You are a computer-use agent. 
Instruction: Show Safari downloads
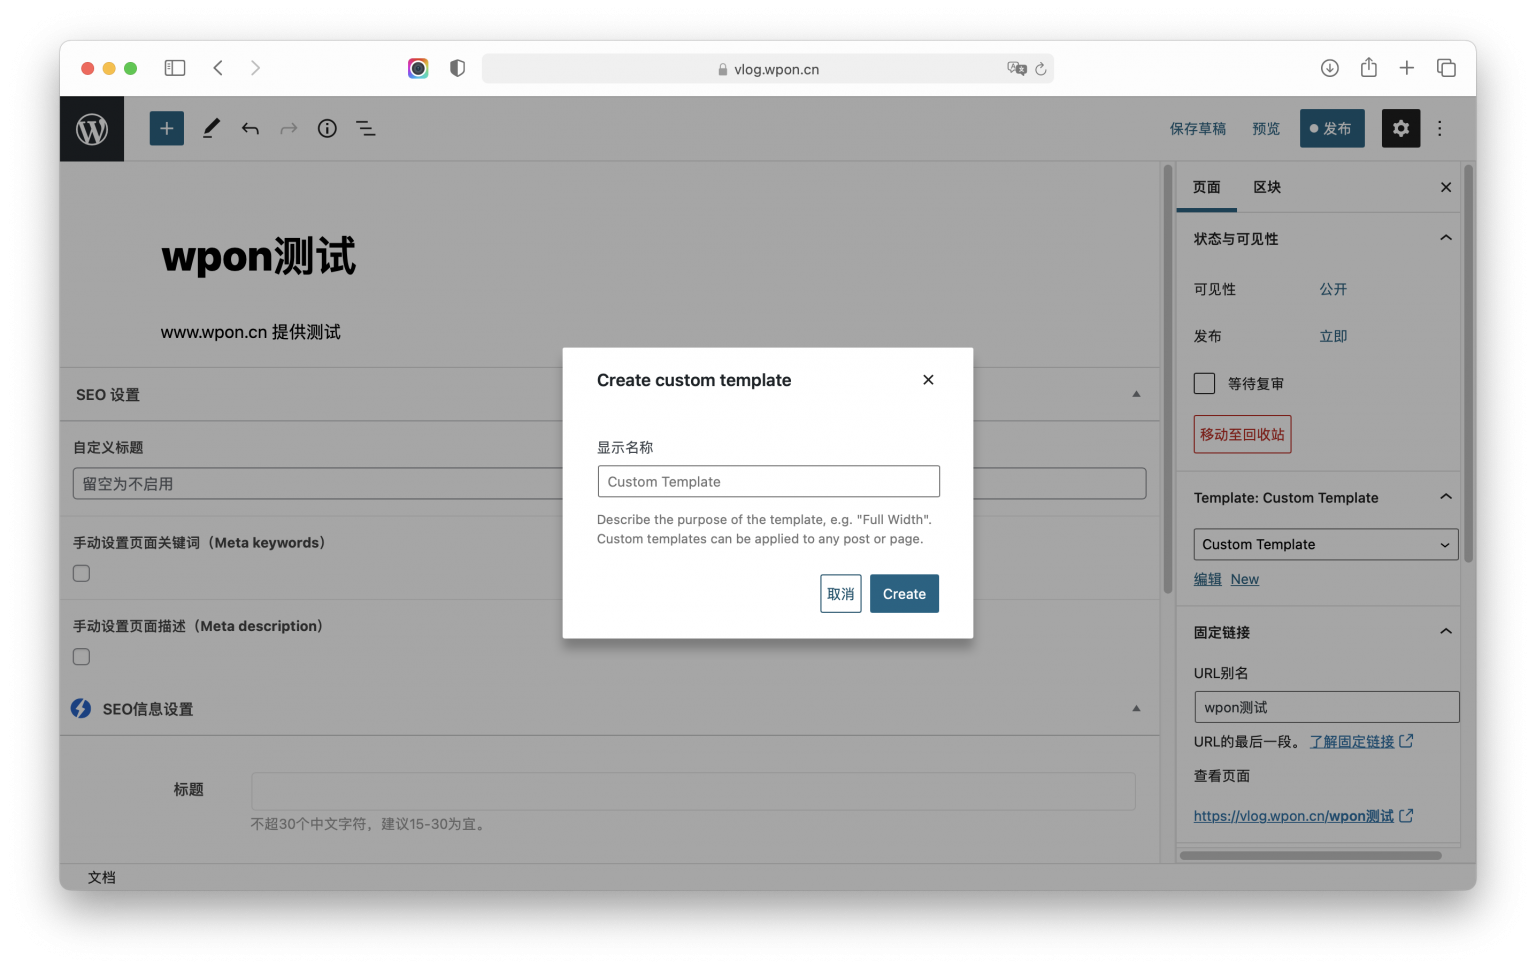pyautogui.click(x=1329, y=68)
